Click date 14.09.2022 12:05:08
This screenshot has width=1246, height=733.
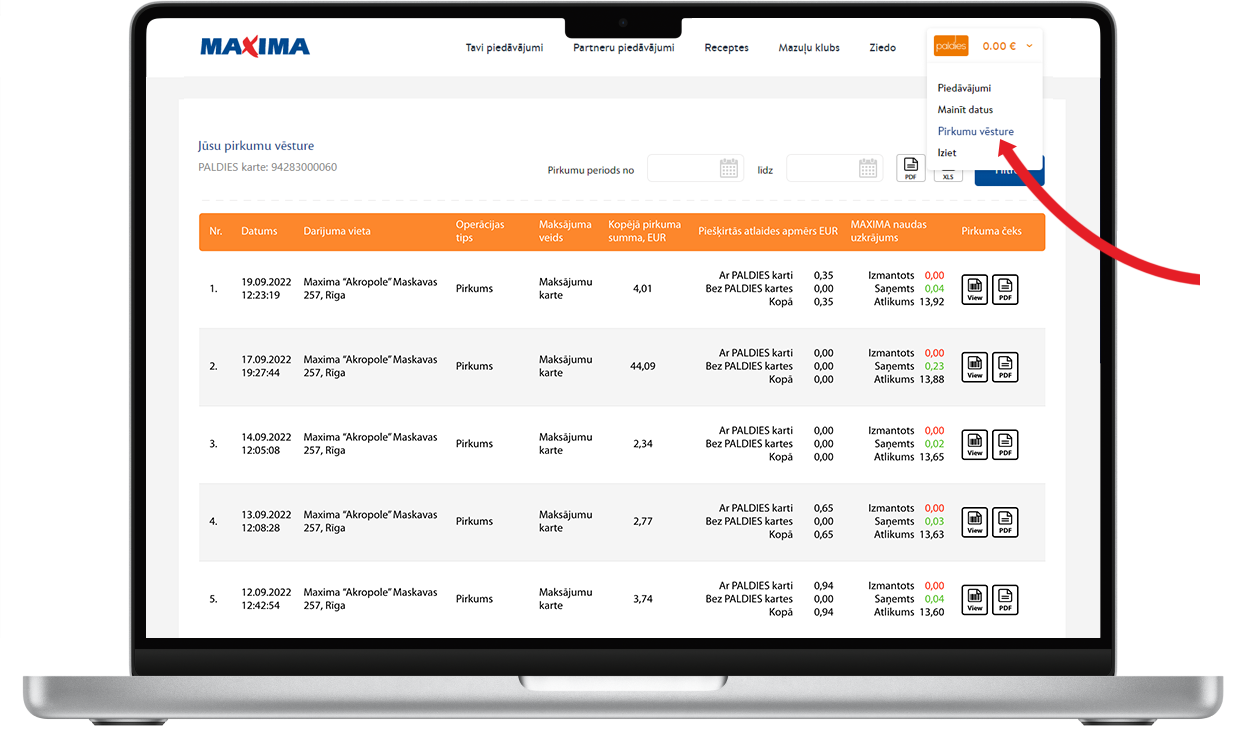click(266, 444)
